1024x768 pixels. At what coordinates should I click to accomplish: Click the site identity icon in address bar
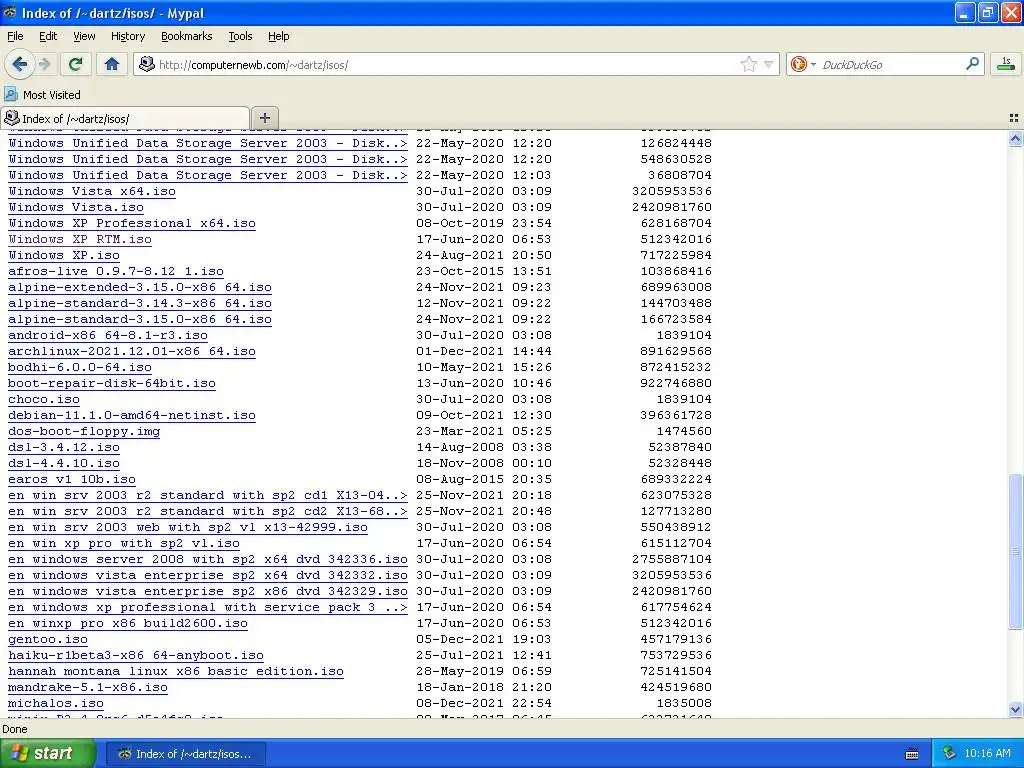point(147,64)
